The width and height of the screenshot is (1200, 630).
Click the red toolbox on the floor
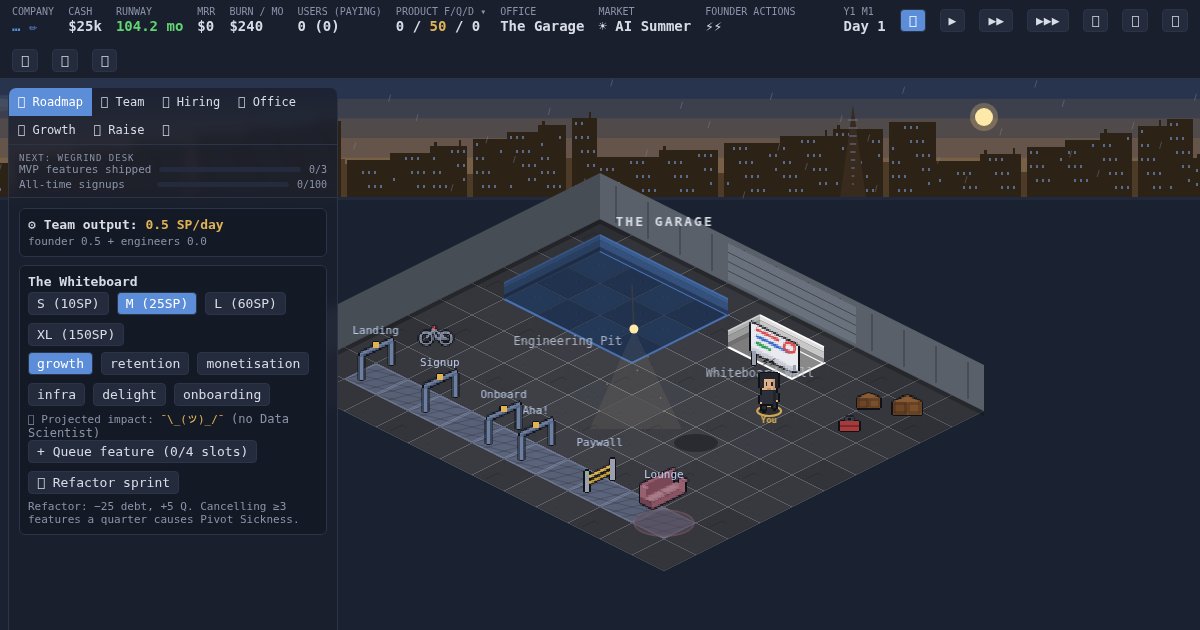(849, 425)
